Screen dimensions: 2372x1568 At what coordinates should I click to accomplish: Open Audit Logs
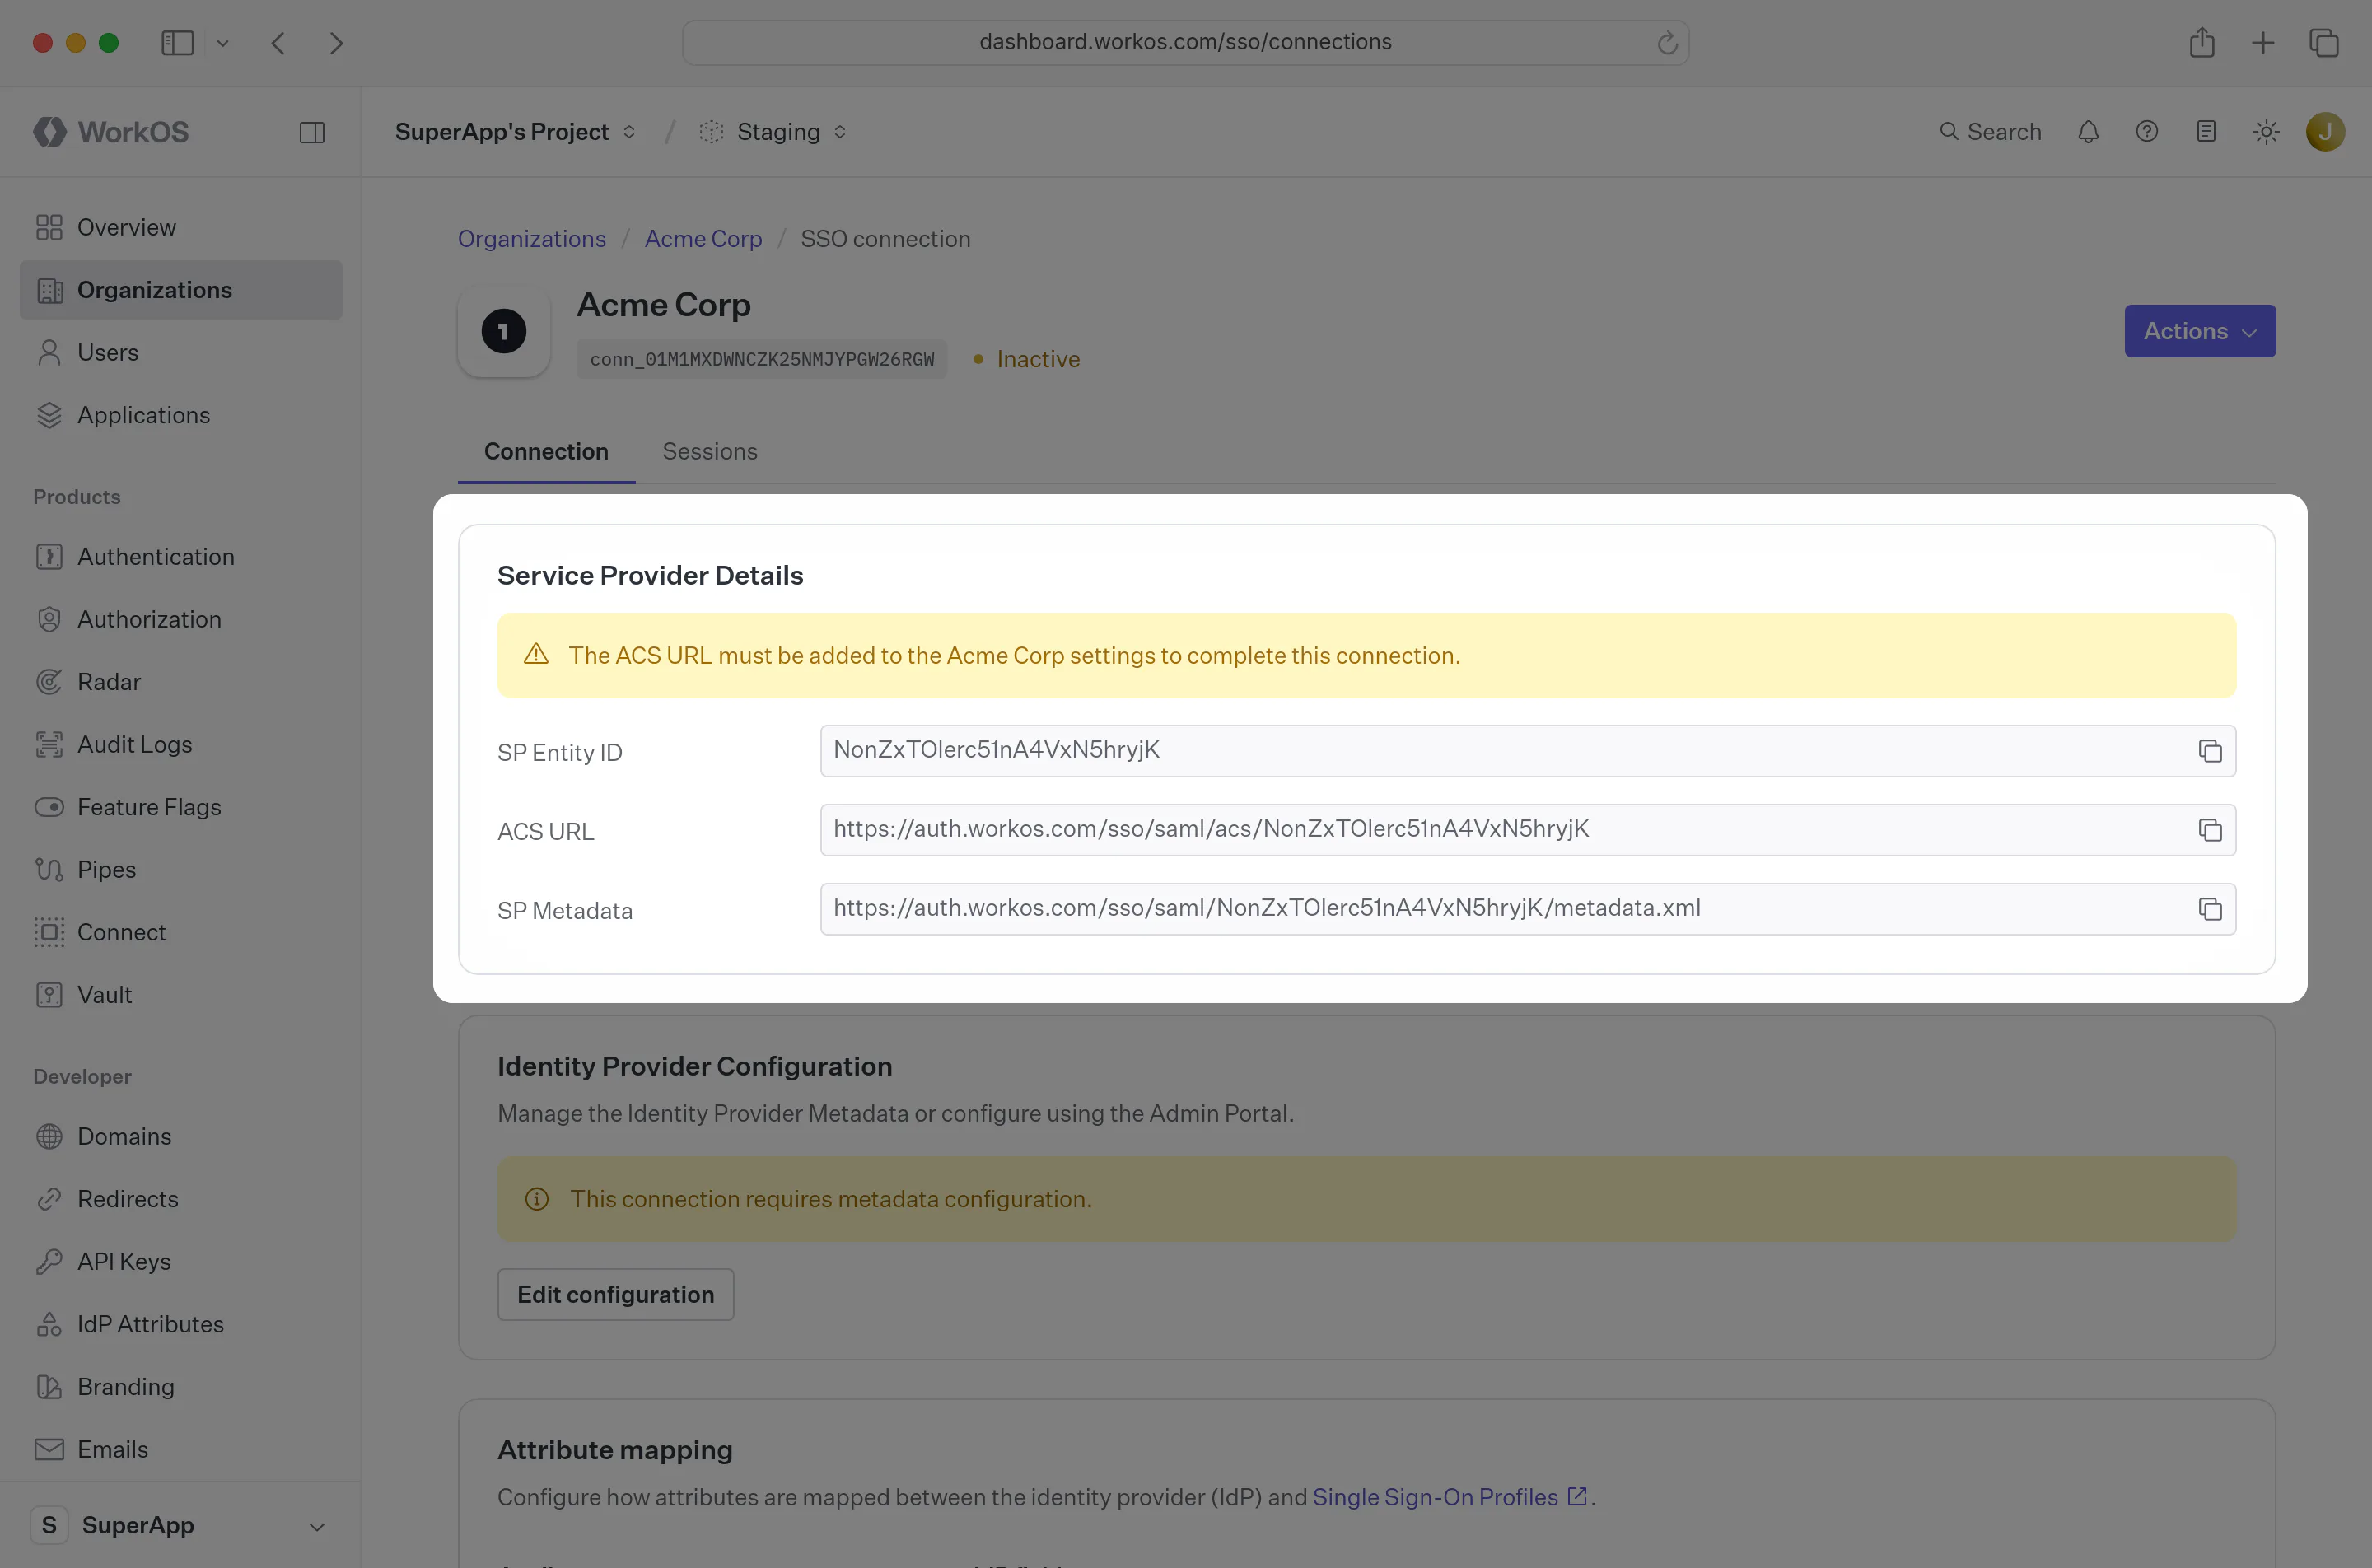point(181,744)
